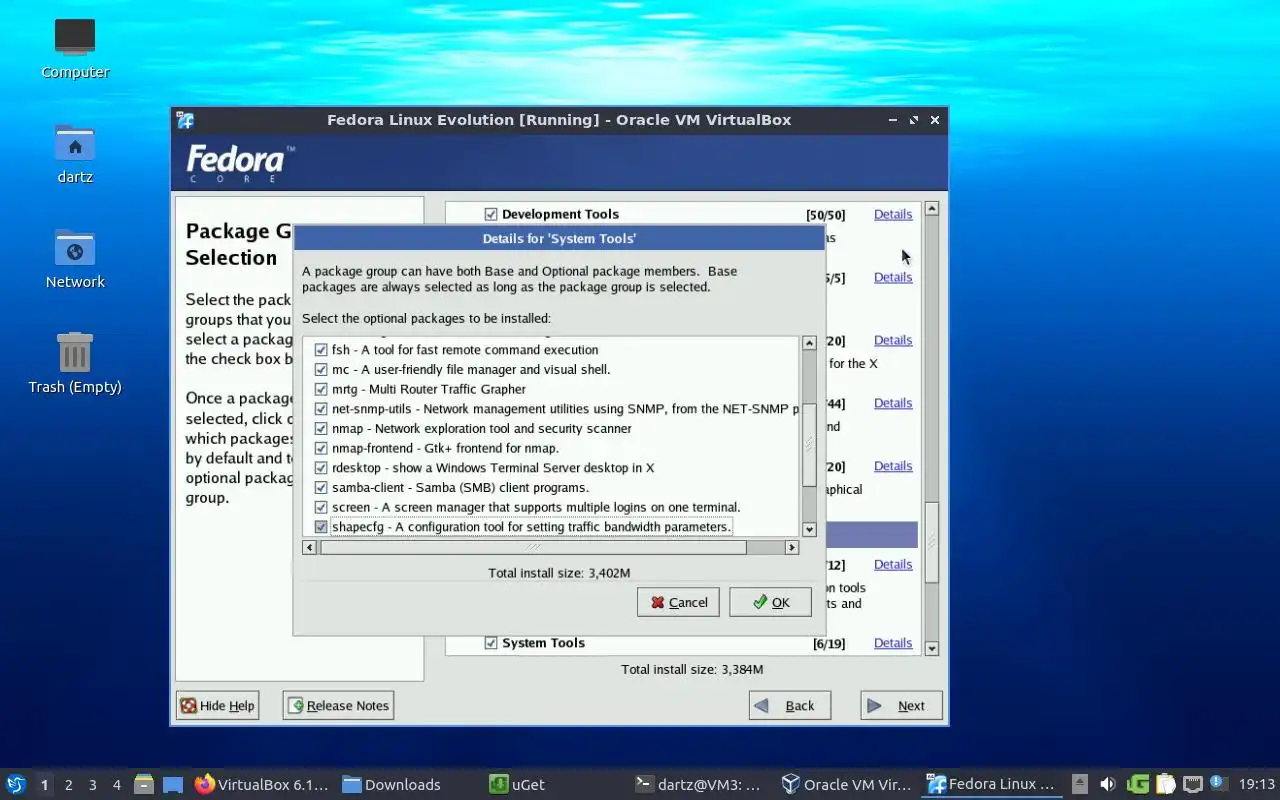Click up arrow of main package group scrollbar
1280x800 pixels.
point(932,209)
